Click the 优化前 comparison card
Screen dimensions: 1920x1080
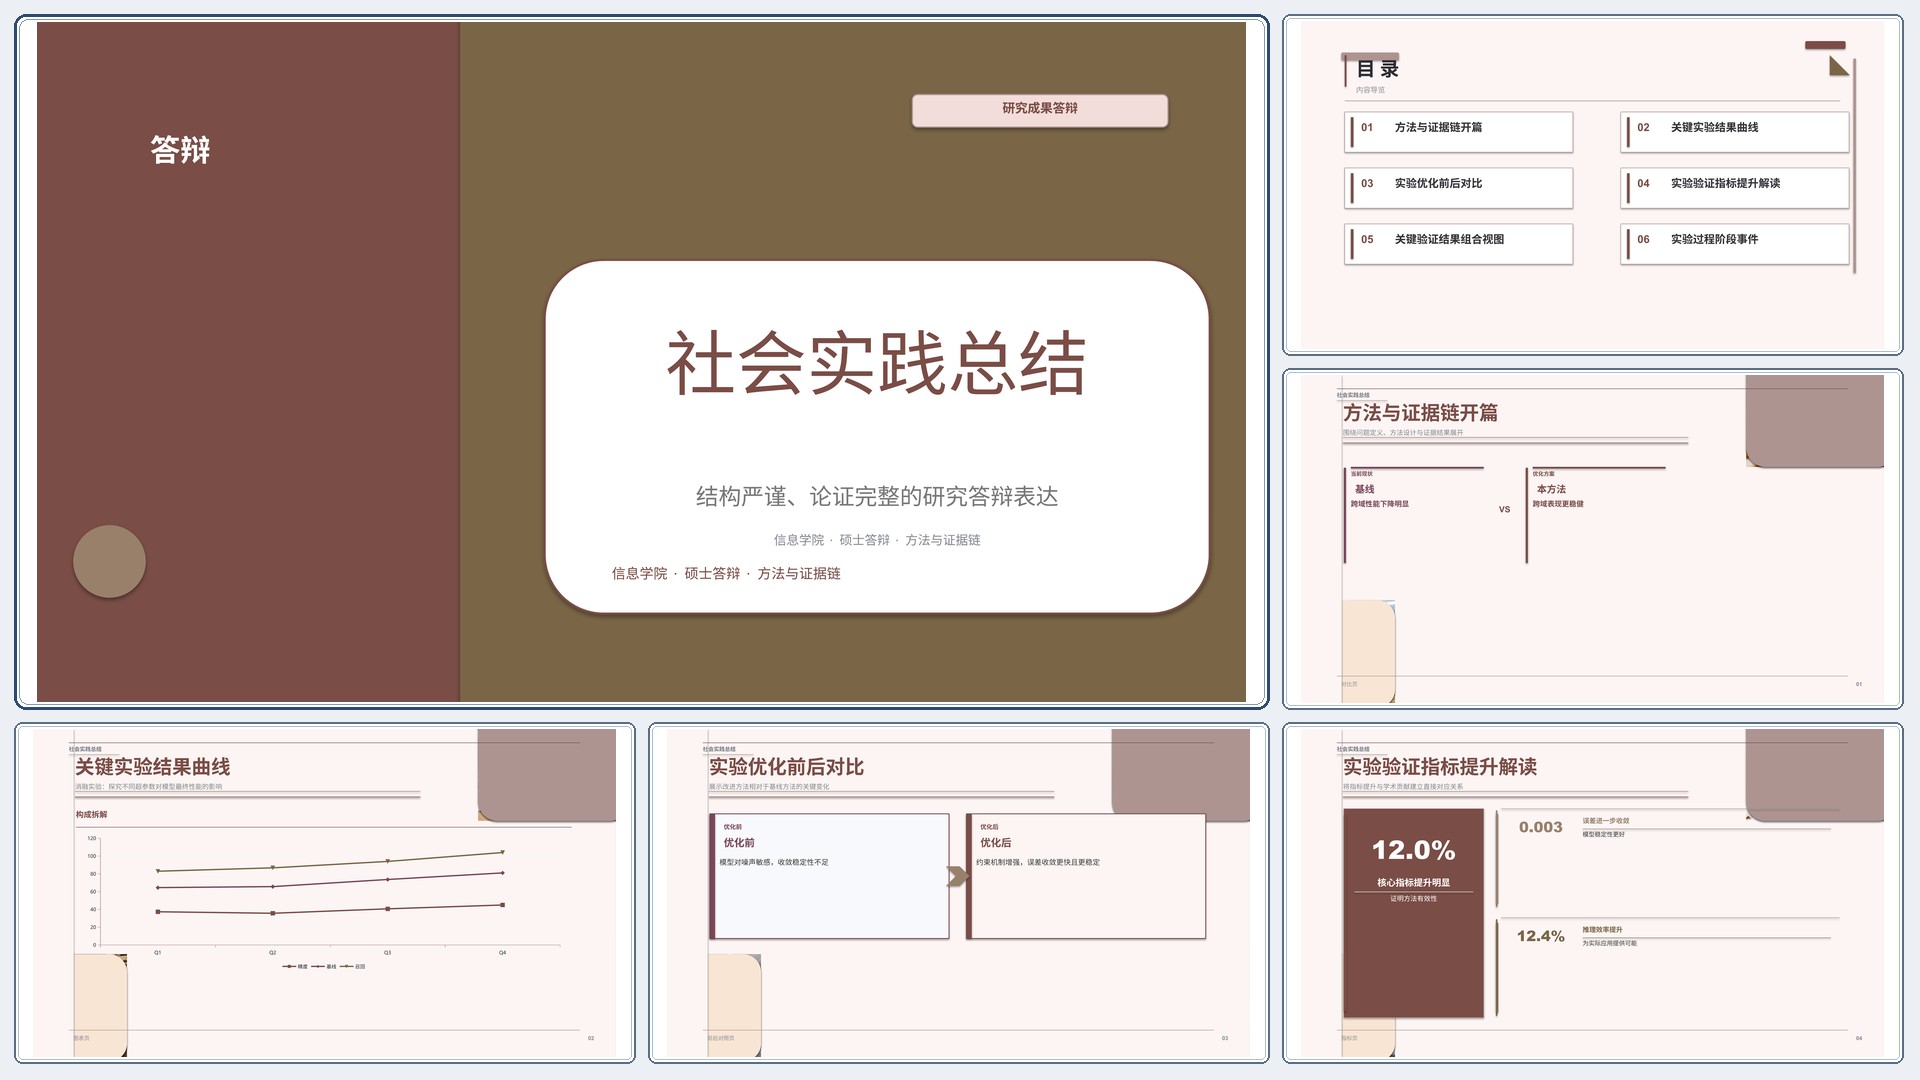click(829, 876)
